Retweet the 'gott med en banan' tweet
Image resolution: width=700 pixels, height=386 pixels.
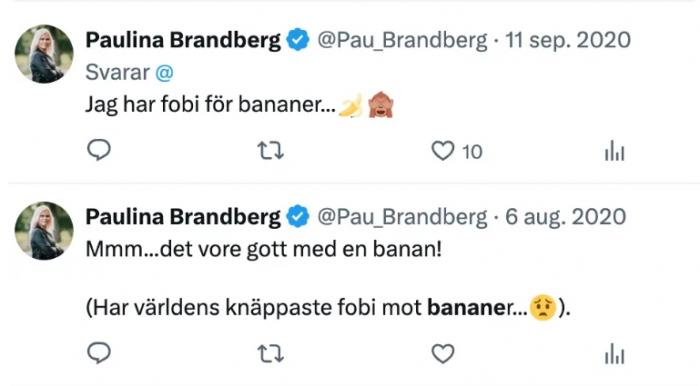tap(271, 354)
